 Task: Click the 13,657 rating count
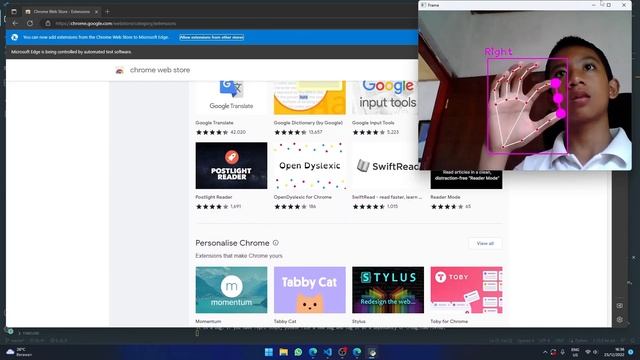[316, 132]
